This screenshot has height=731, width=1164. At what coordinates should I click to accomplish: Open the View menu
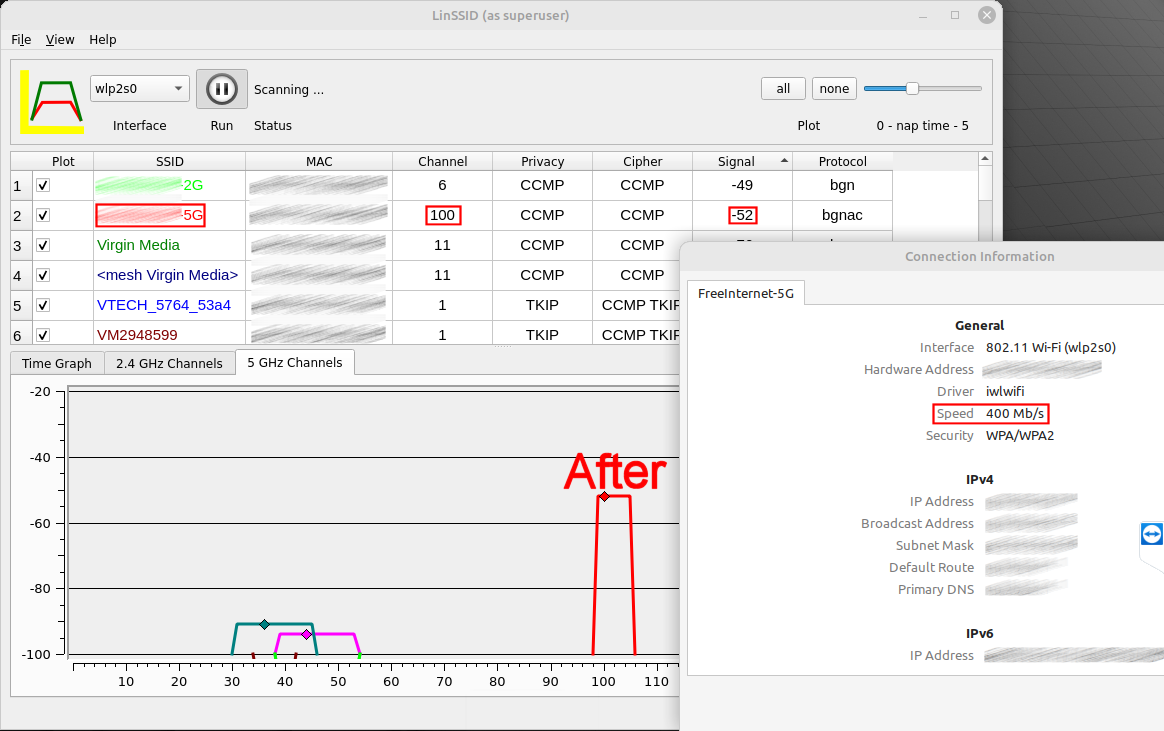point(60,40)
